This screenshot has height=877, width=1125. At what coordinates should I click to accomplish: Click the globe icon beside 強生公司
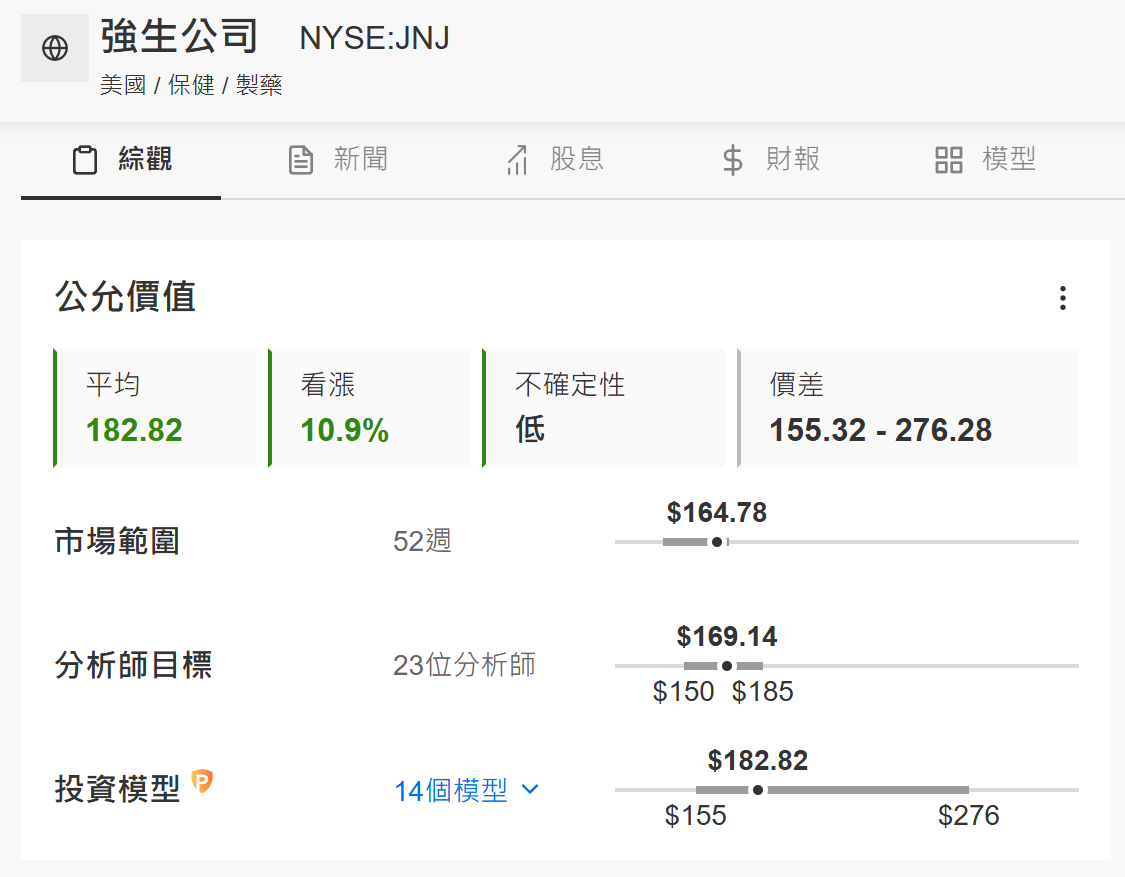pyautogui.click(x=55, y=48)
